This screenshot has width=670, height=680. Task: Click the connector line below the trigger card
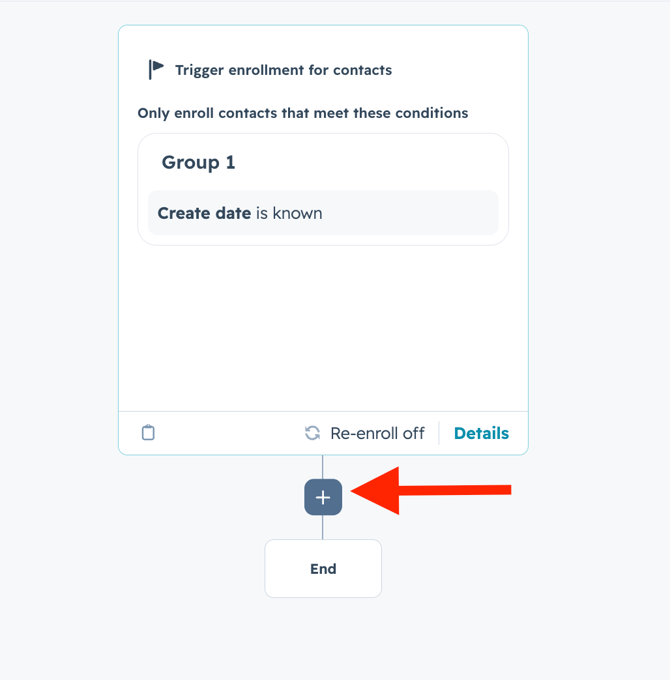pos(323,467)
